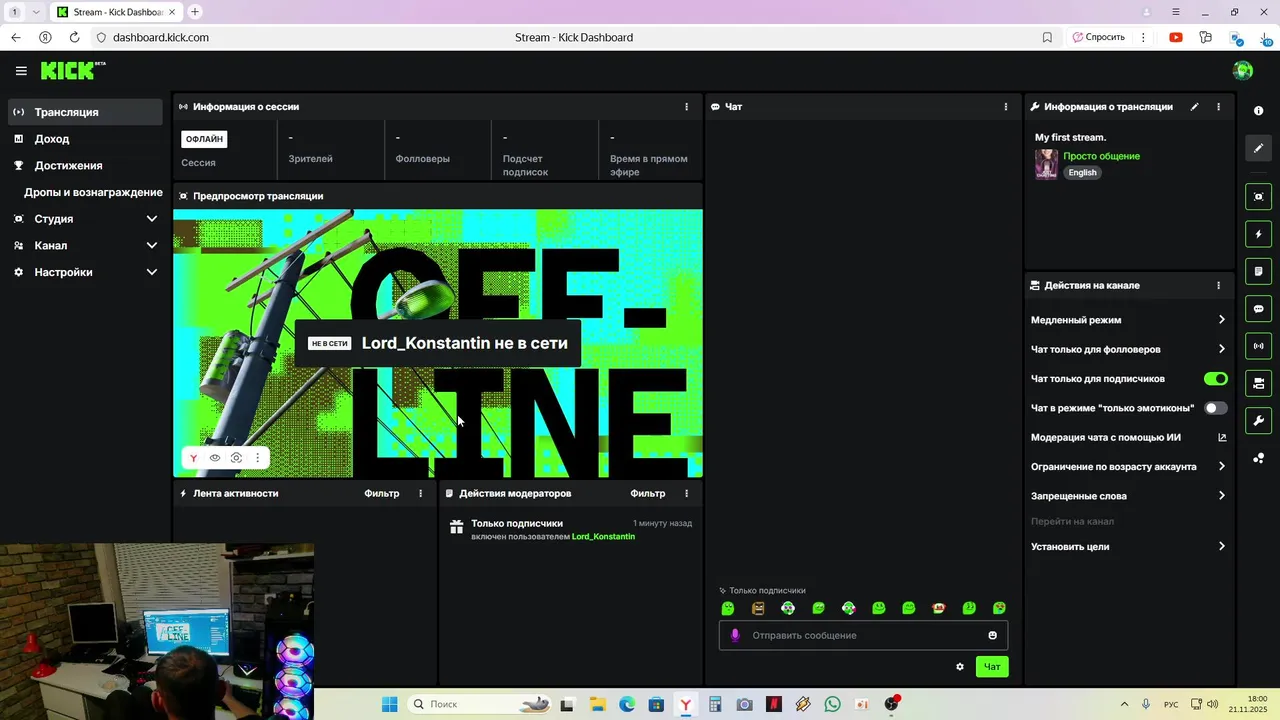1280x720 pixels.
Task: Open Чат только для фолловеров settings
Action: tap(1128, 350)
